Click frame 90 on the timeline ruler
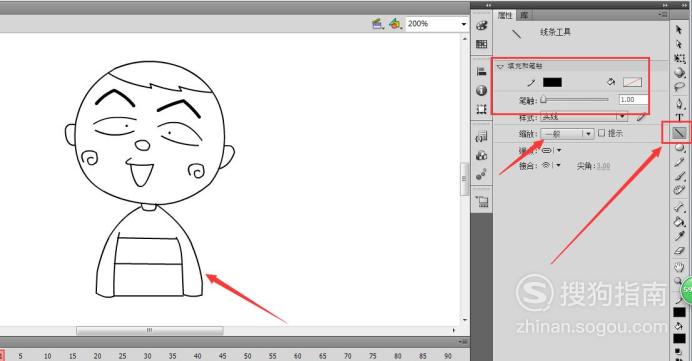 448,356
